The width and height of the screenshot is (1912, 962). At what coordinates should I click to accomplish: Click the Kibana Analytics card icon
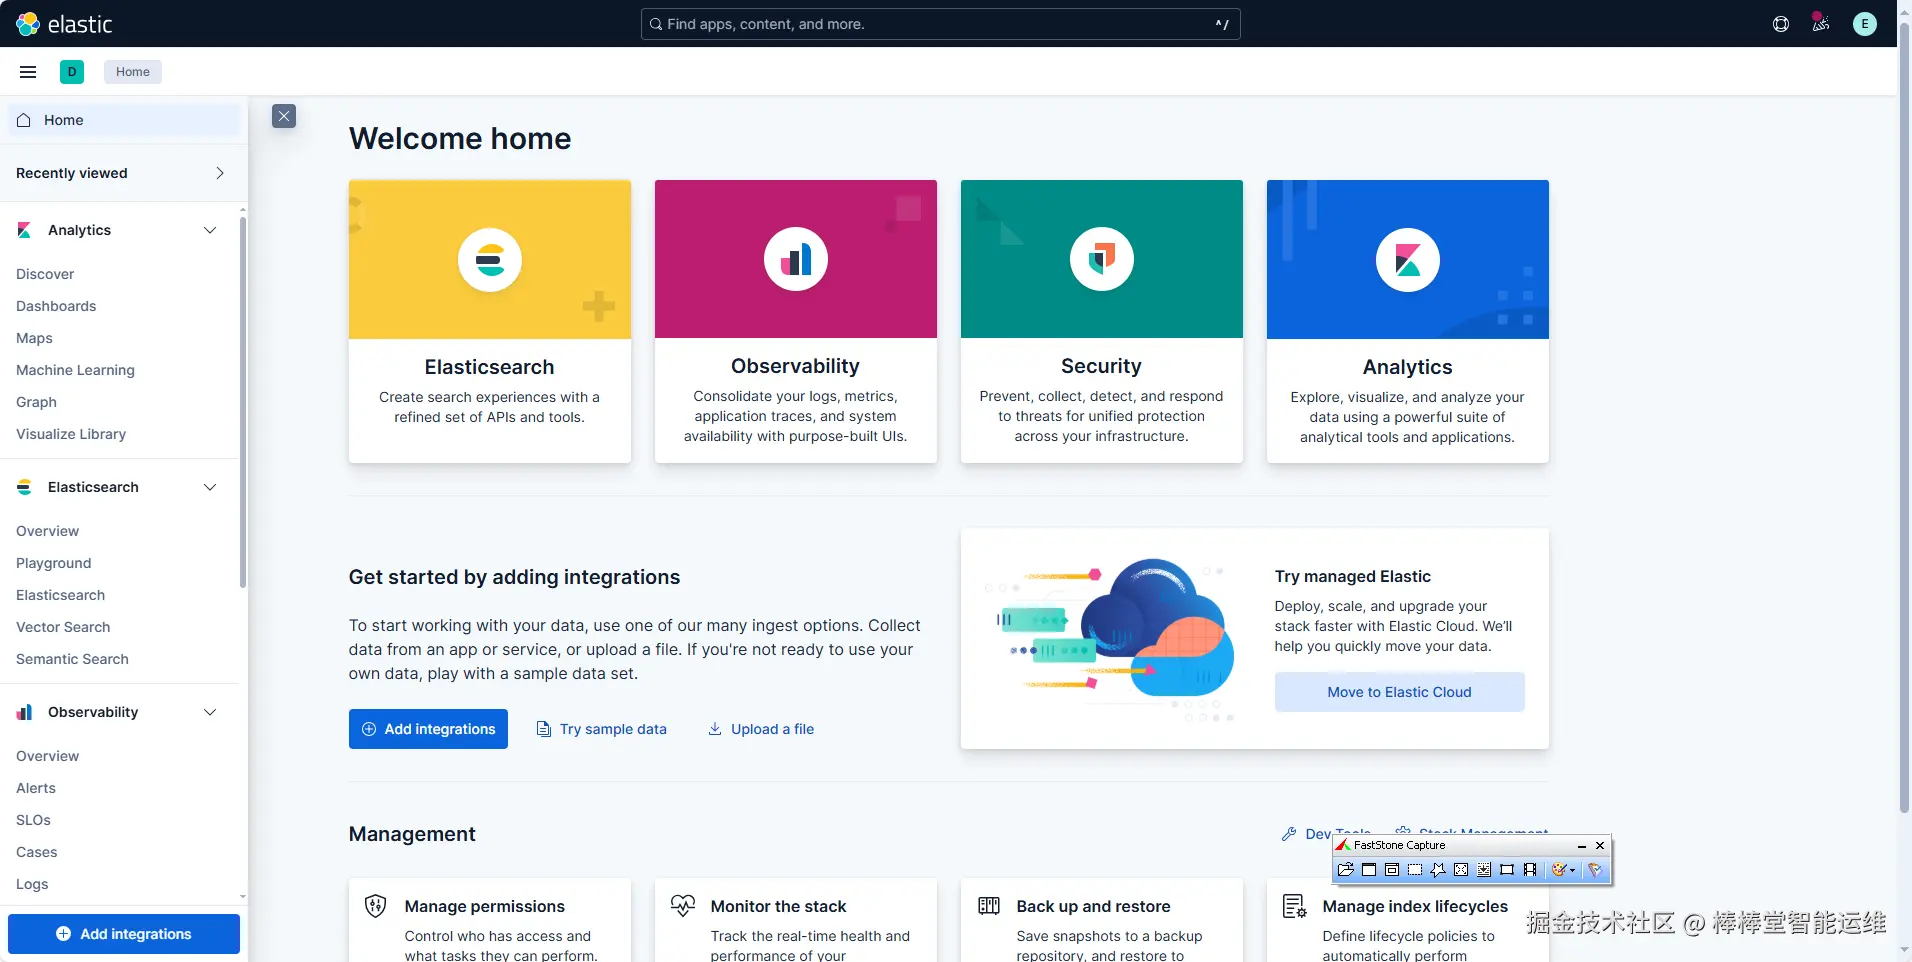tap(1408, 260)
